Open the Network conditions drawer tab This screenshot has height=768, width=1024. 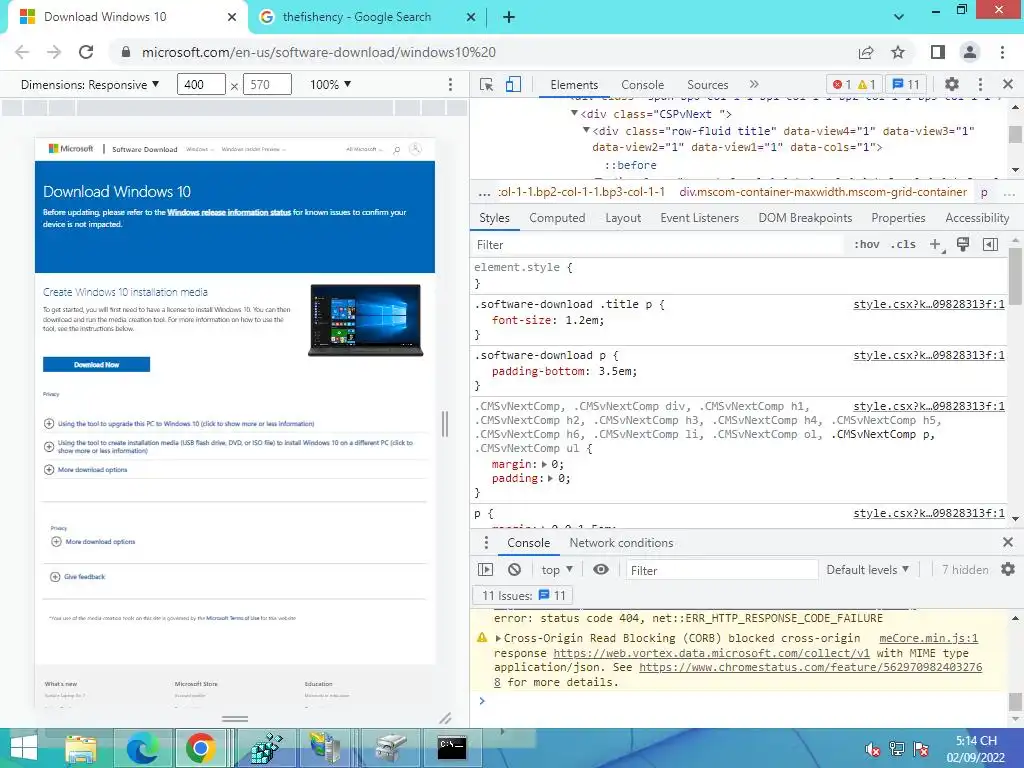[621, 543]
